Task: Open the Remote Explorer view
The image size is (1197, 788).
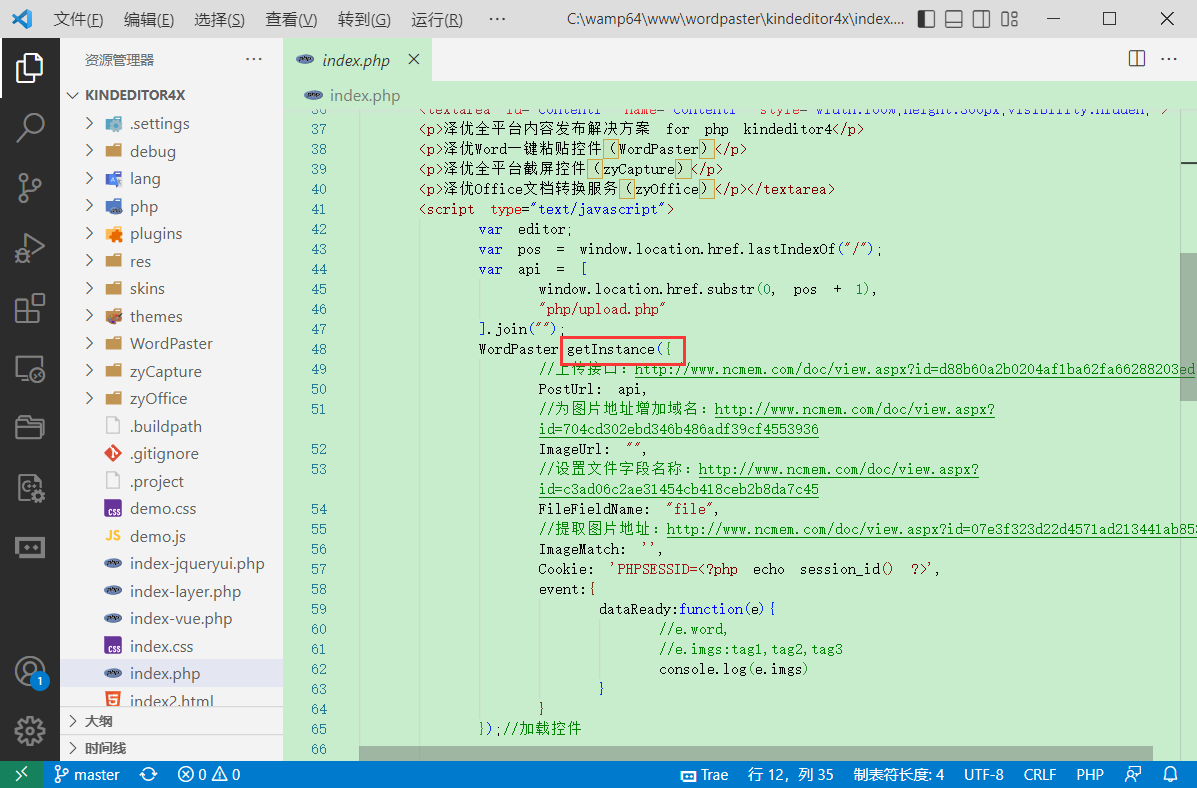Action: coord(30,369)
